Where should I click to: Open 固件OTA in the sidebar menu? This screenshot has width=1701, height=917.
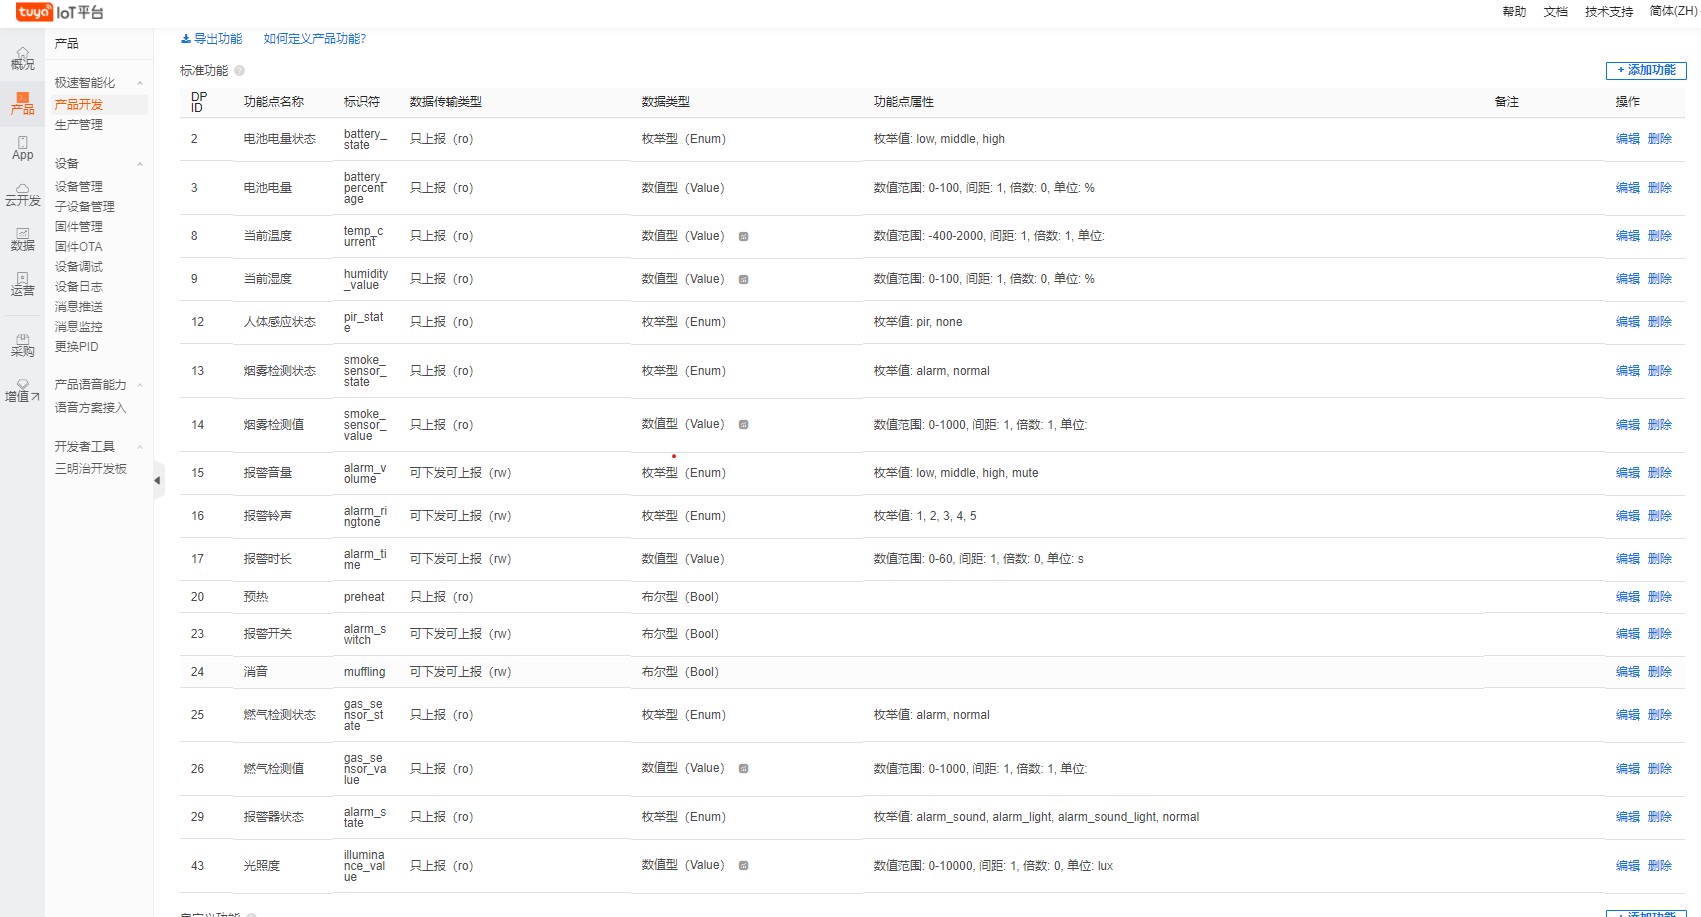[x=78, y=247]
